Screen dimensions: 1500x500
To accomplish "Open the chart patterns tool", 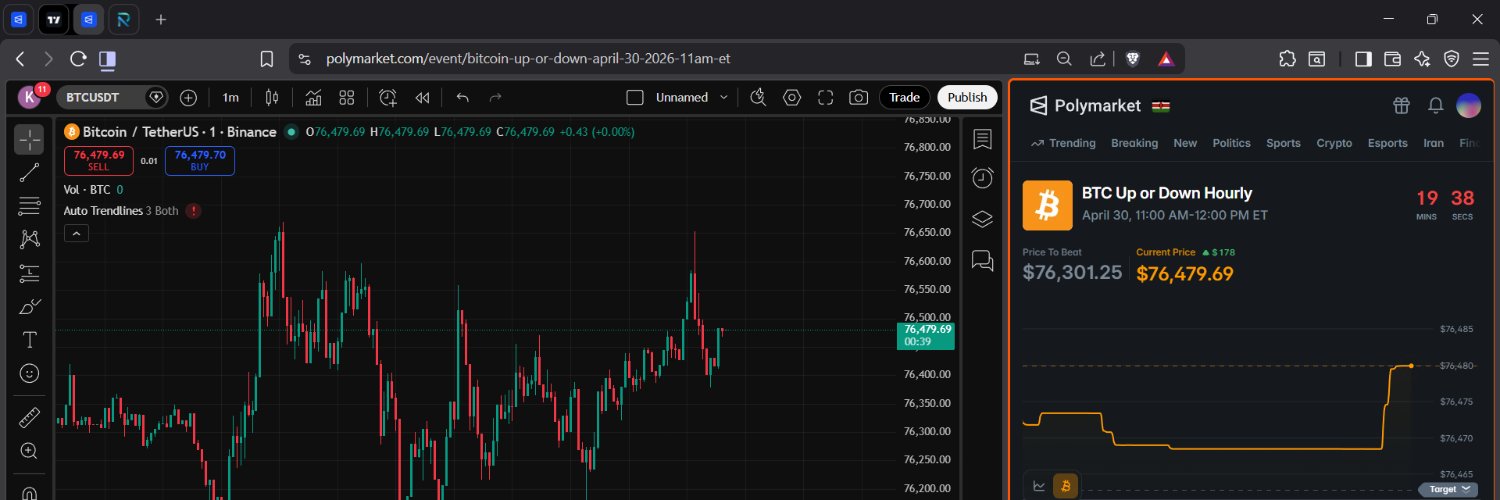I will [29, 239].
